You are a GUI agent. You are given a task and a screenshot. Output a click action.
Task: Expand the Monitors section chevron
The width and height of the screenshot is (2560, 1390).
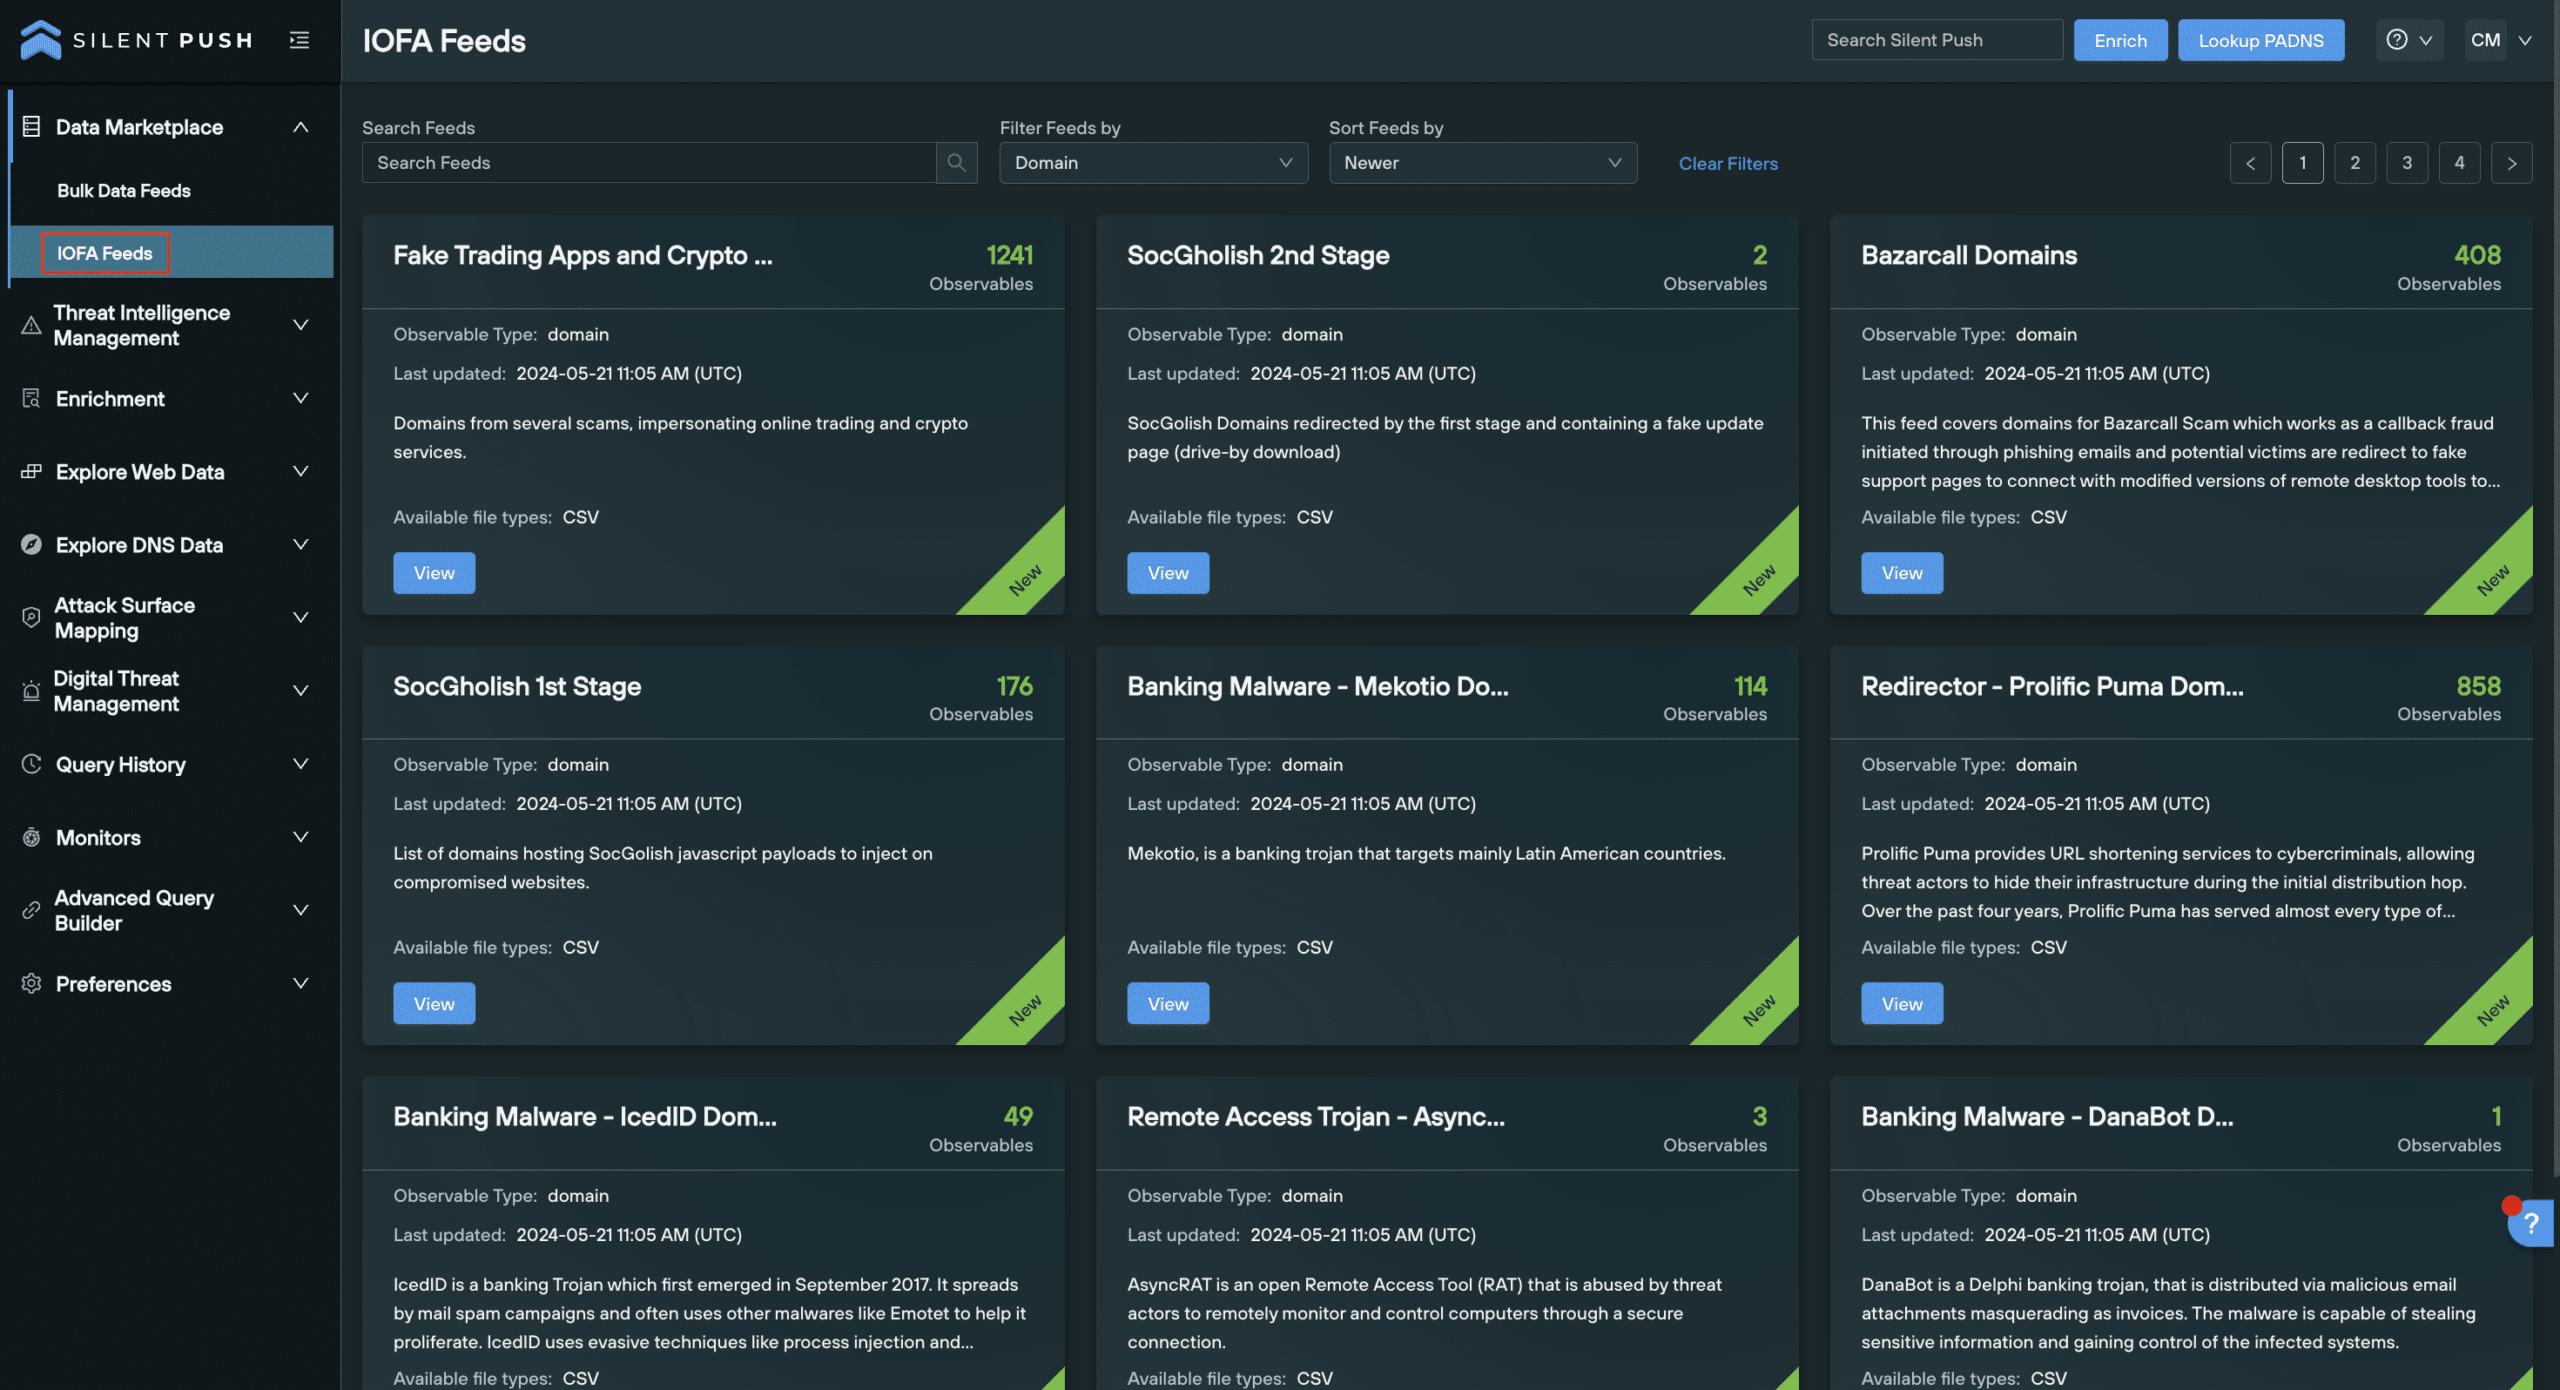[300, 837]
